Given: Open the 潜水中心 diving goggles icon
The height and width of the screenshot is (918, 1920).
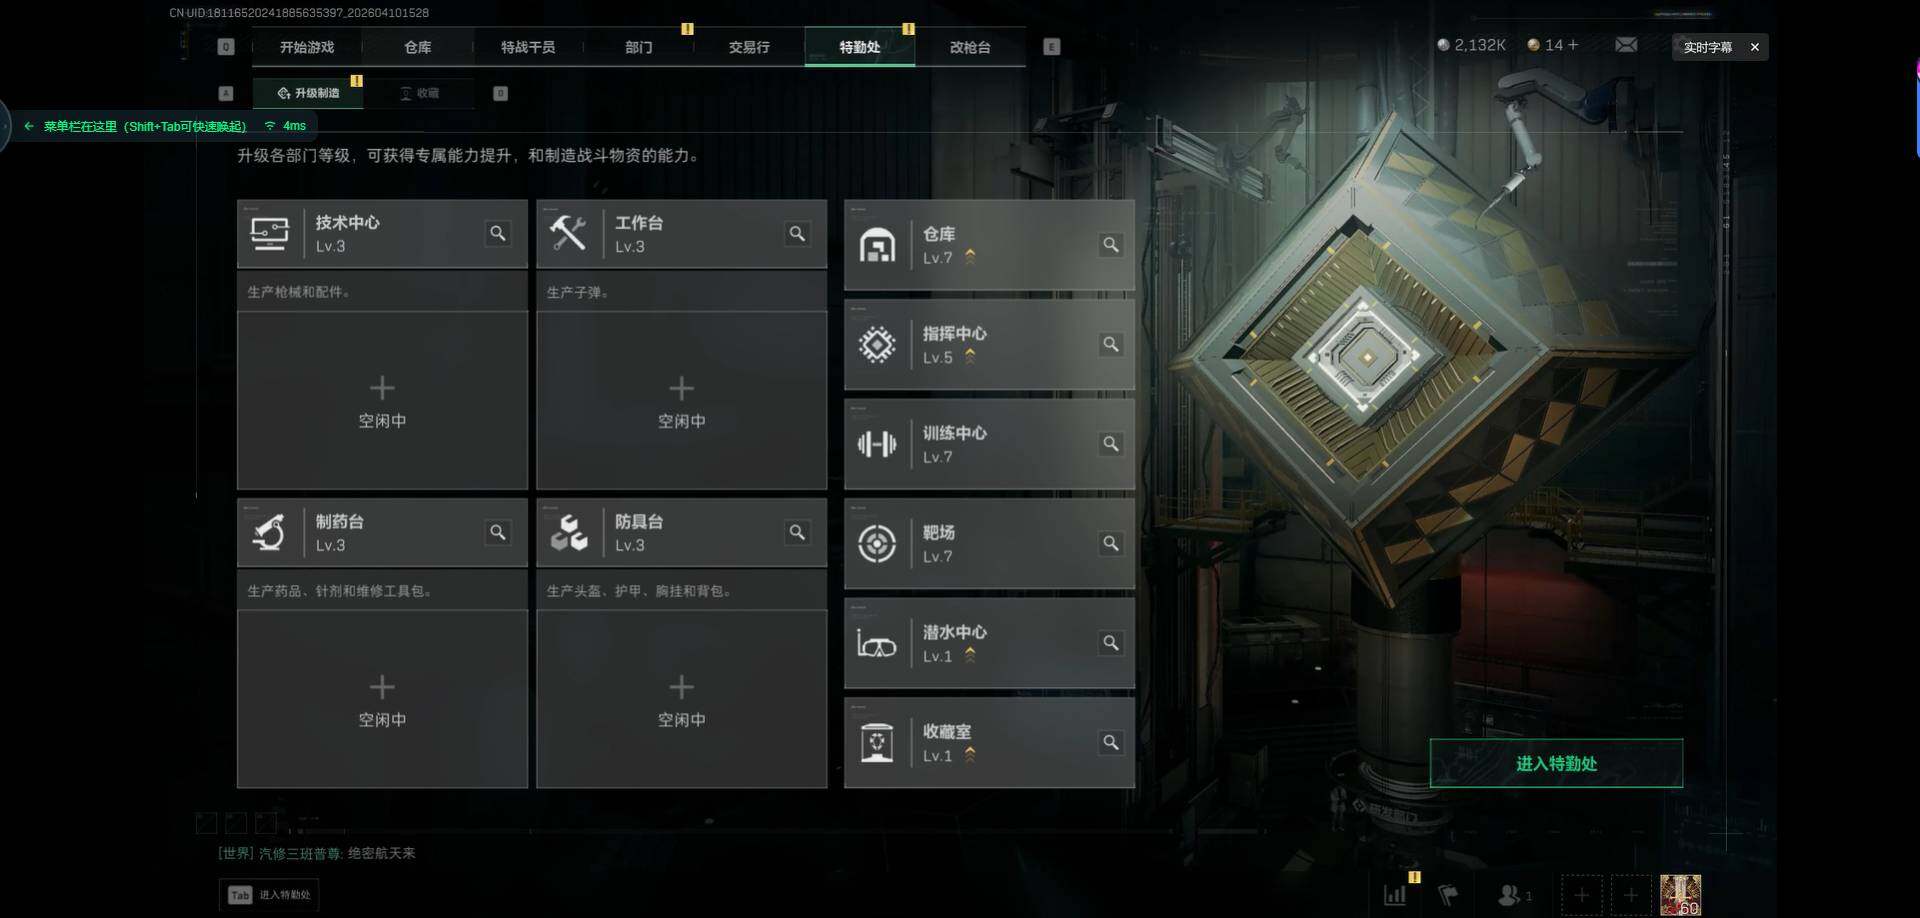Looking at the screenshot, I should point(877,643).
